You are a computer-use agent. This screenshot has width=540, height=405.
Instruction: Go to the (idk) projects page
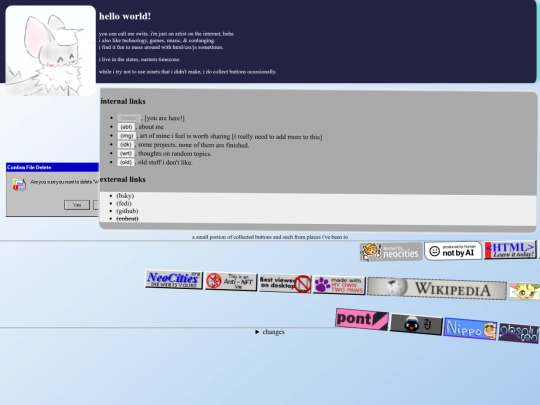pos(126,145)
